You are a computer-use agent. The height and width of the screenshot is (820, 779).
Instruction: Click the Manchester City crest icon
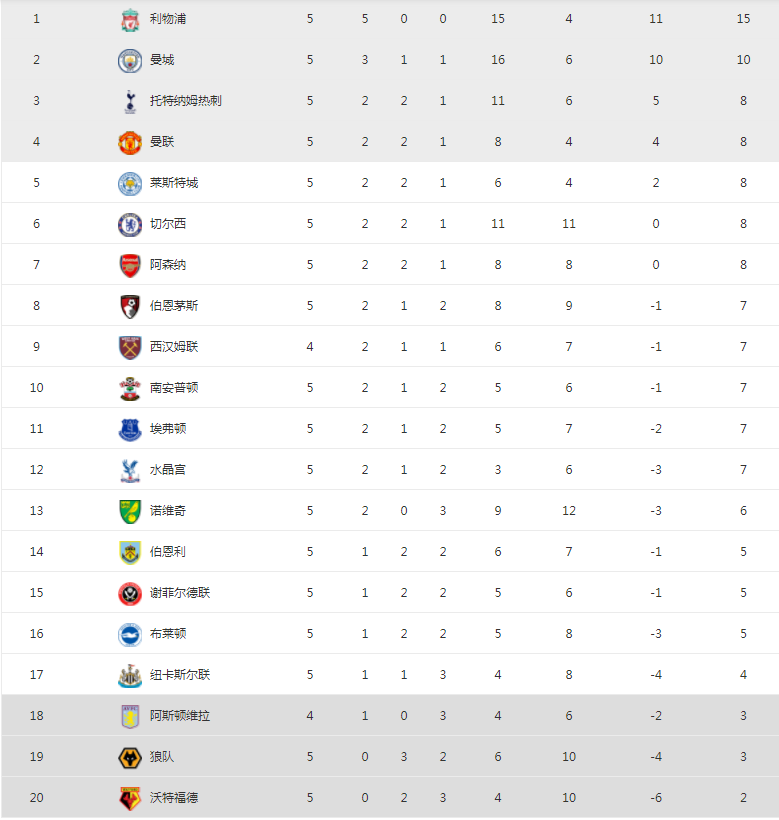pos(130,61)
